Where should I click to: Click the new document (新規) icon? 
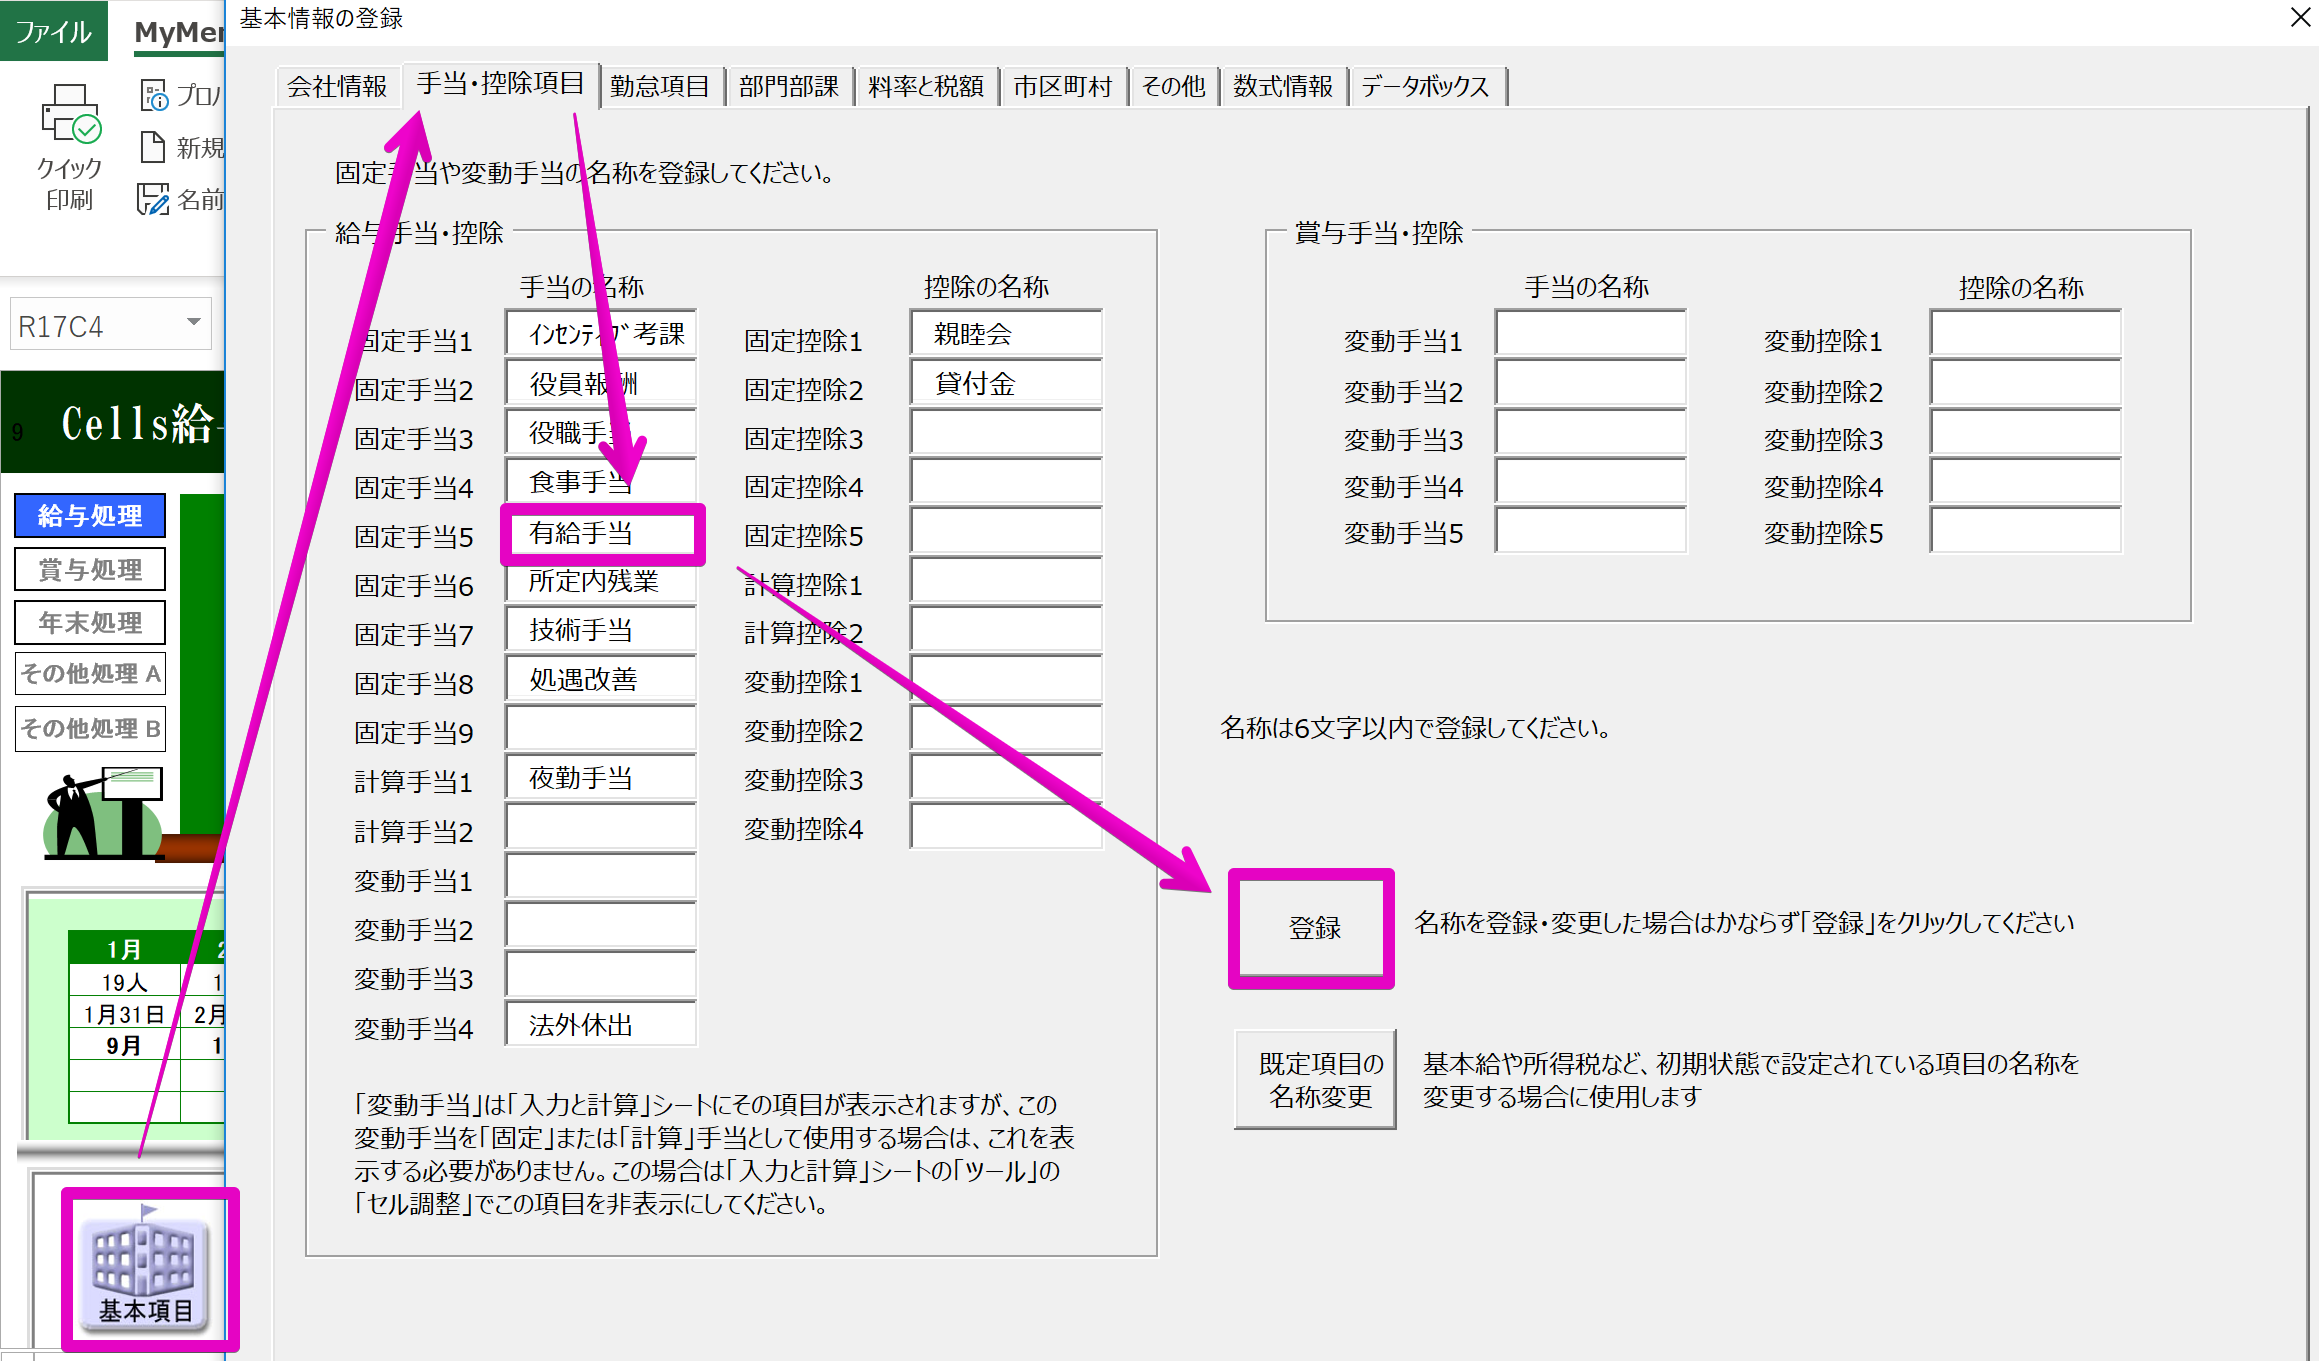[153, 147]
